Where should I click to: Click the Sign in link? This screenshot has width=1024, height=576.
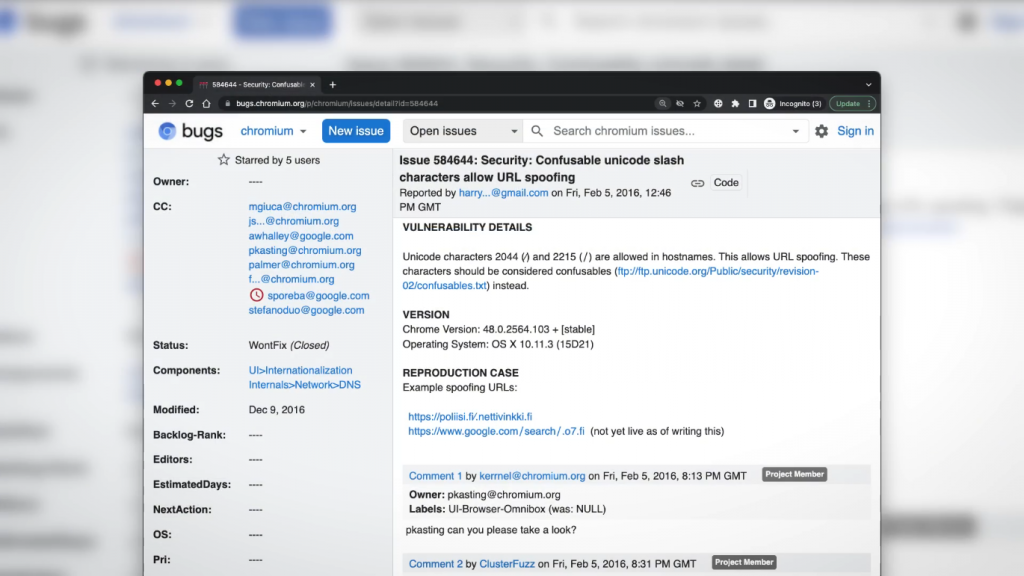[856, 131]
